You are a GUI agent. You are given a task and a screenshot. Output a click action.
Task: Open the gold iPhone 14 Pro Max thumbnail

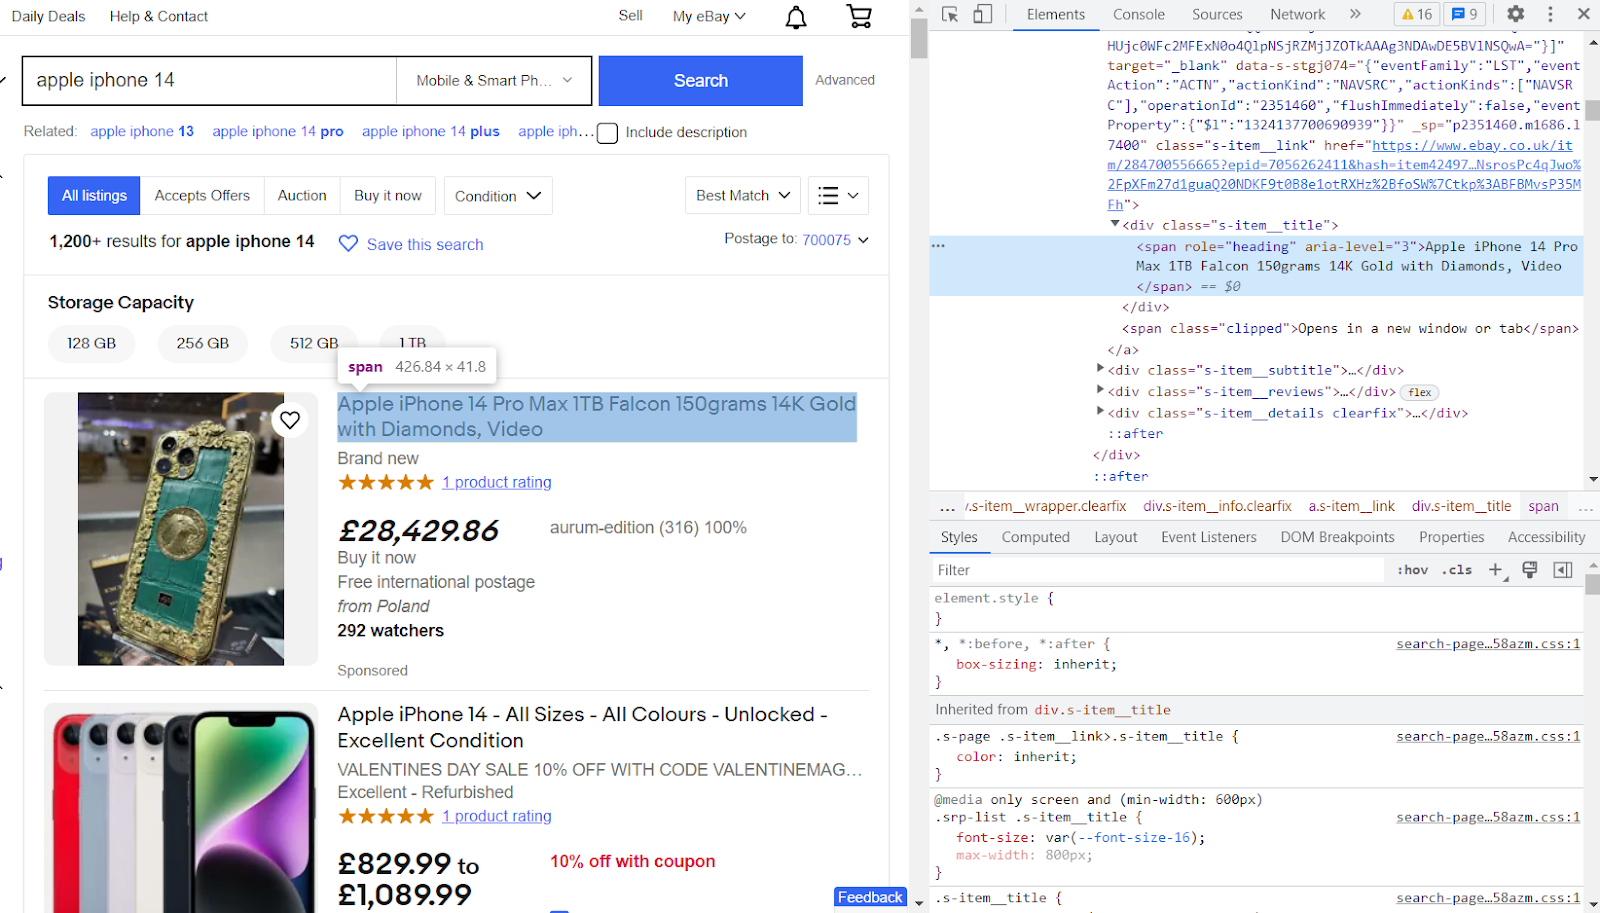tap(181, 529)
